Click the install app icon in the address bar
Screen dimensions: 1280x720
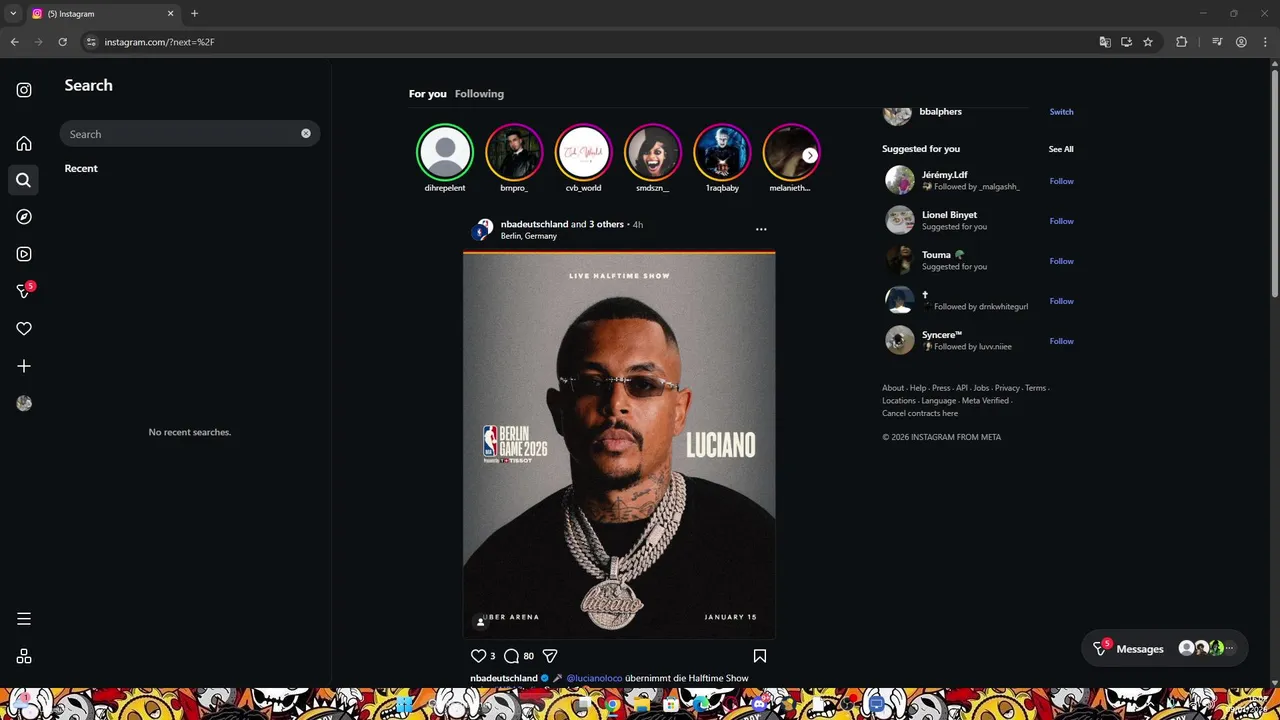pos(1126,42)
